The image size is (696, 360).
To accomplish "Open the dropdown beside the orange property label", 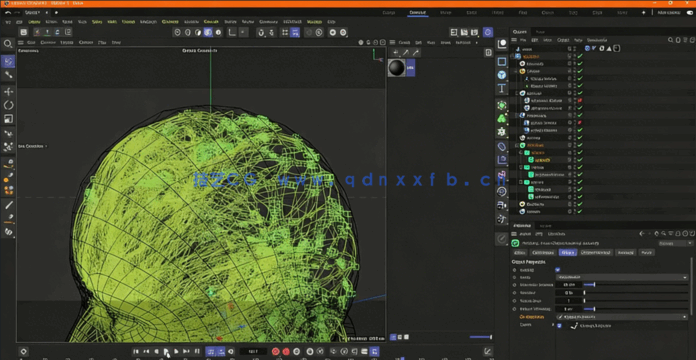I will pyautogui.click(x=621, y=317).
